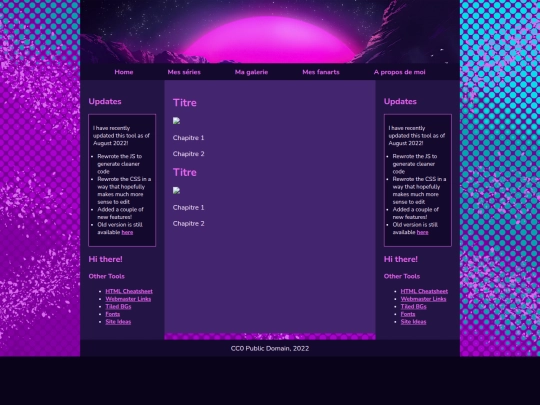This screenshot has height=405, width=540.
Task: Open Fonts link in left sidebar
Action: point(113,314)
